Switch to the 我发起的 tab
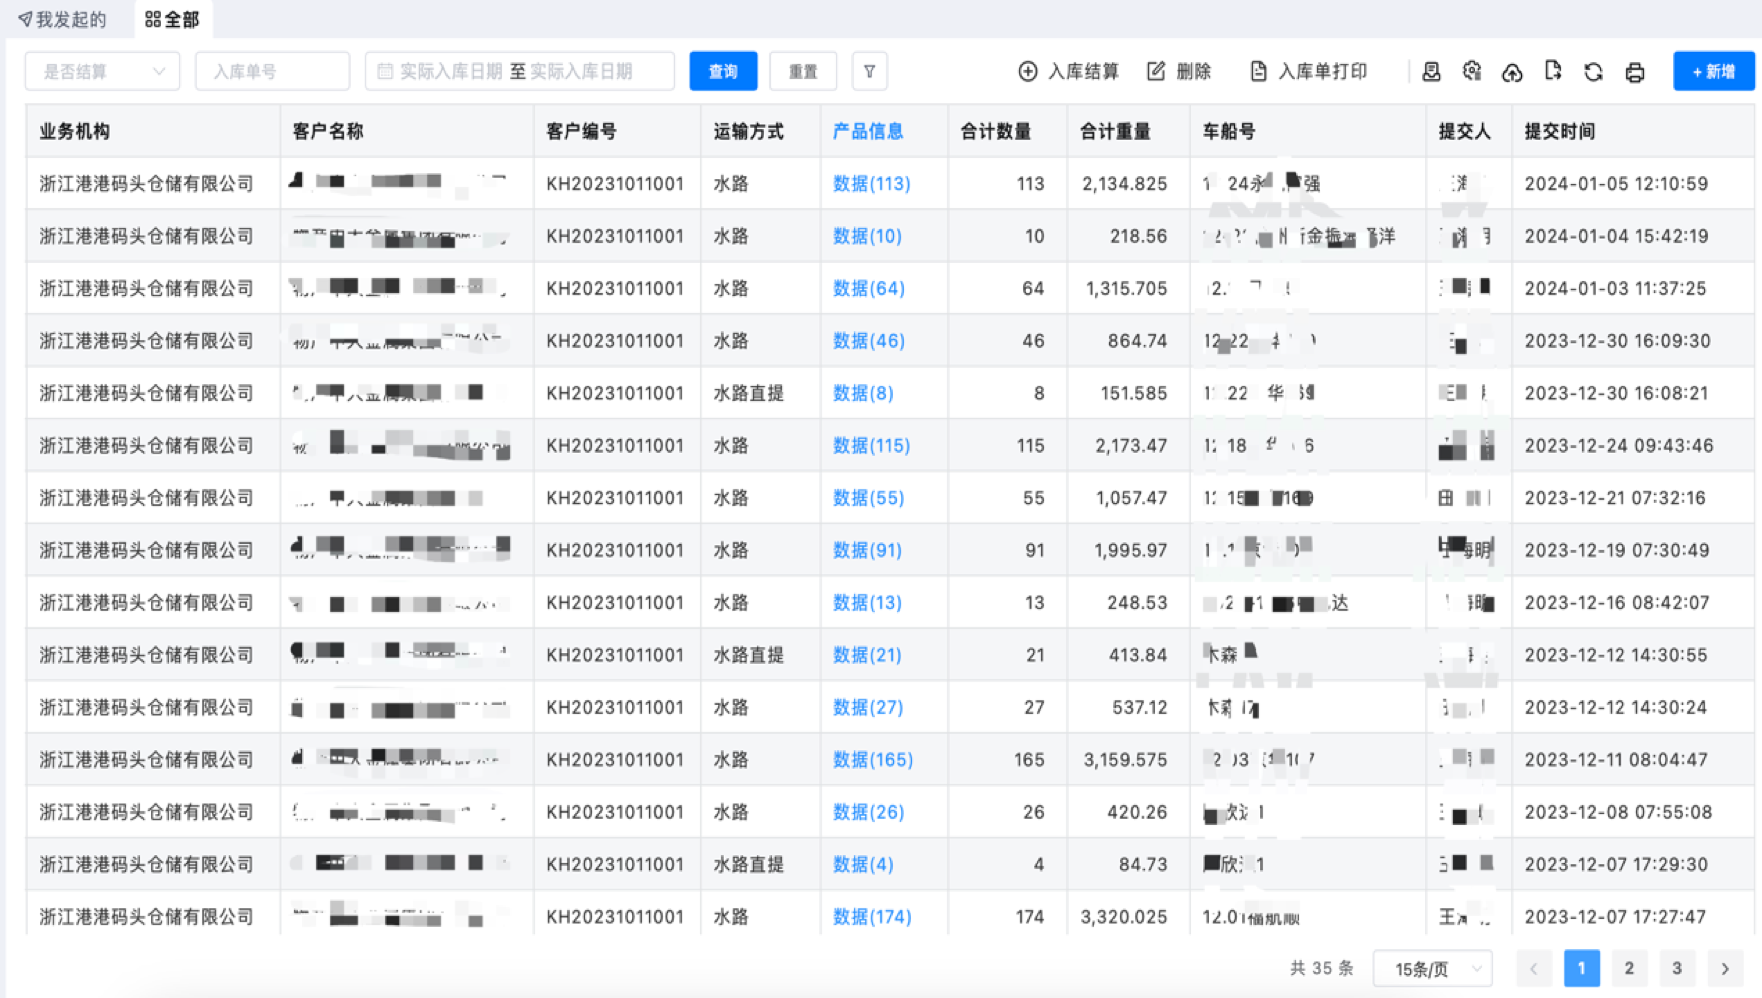1762x998 pixels. tap(62, 19)
